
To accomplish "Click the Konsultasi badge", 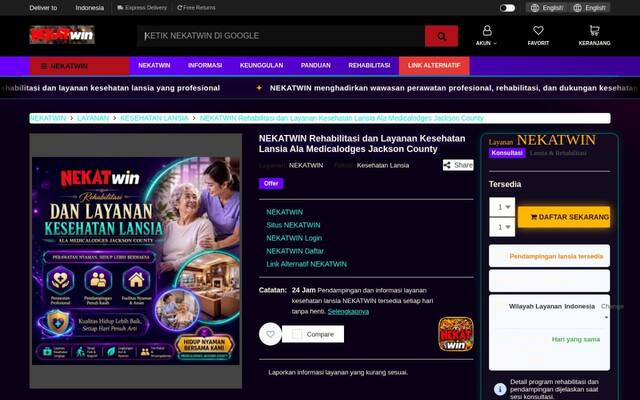I will [507, 153].
